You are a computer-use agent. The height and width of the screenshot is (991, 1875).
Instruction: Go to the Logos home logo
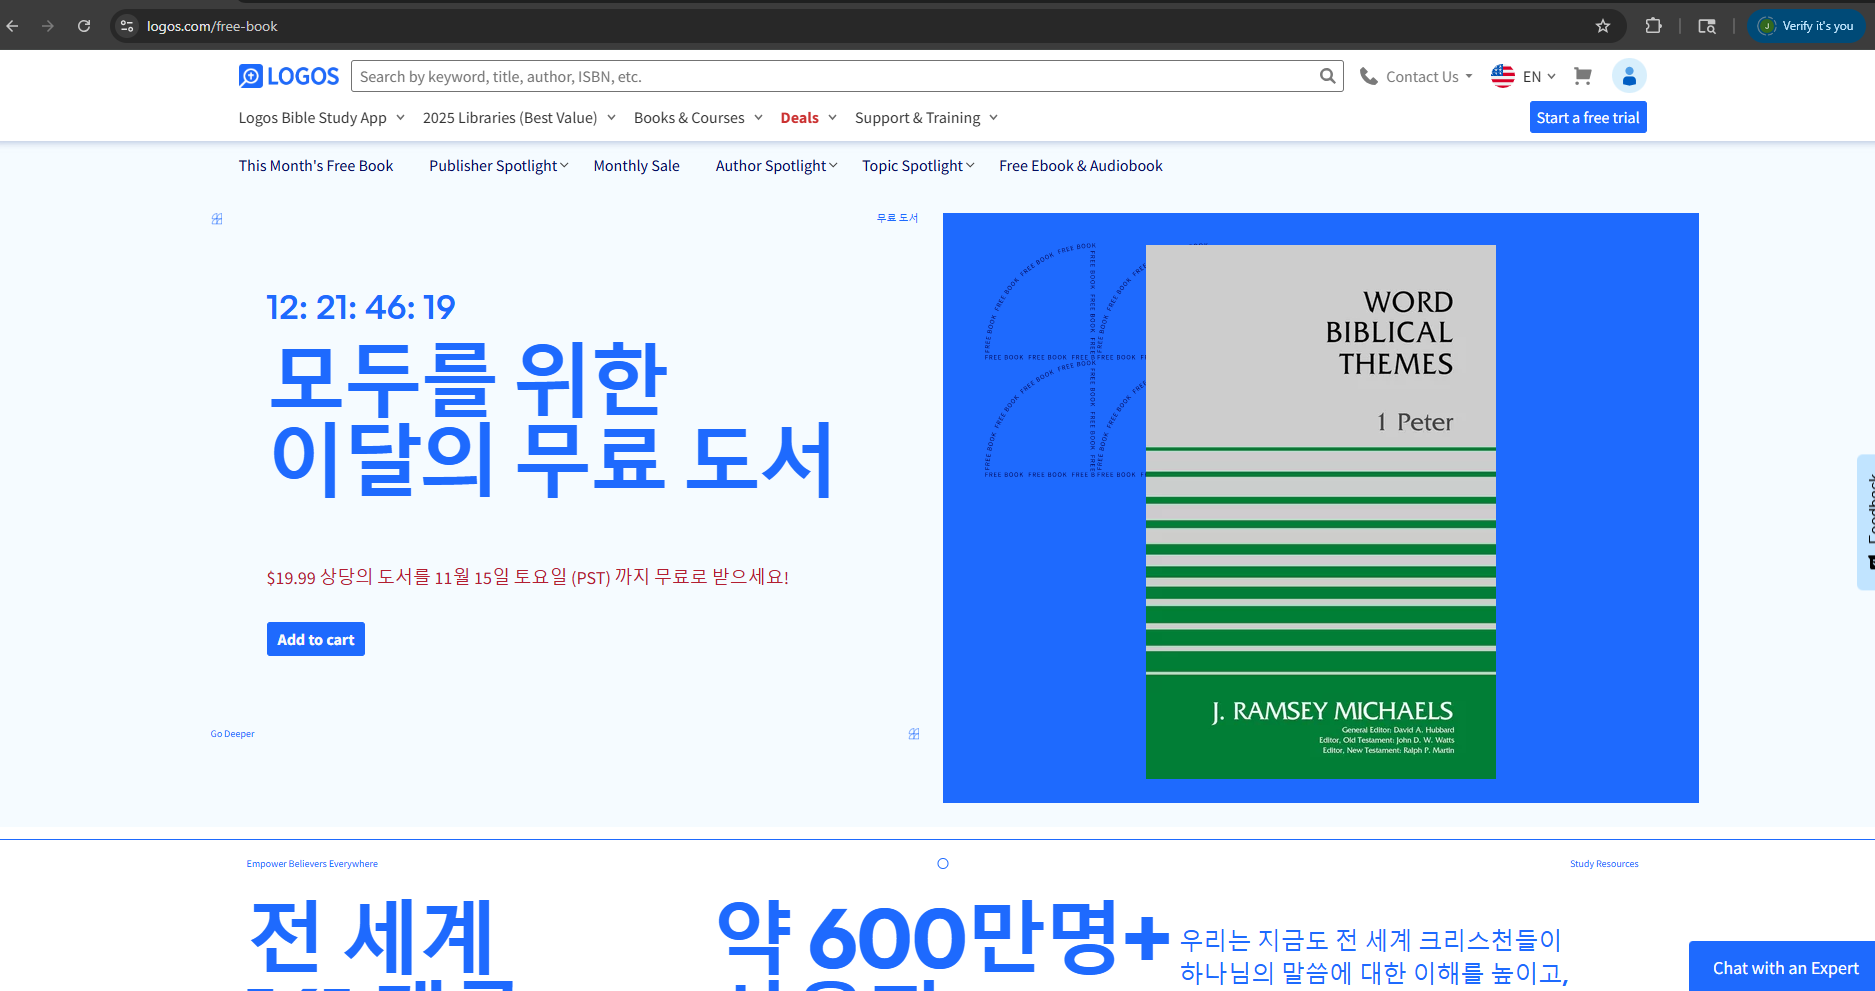pos(289,76)
